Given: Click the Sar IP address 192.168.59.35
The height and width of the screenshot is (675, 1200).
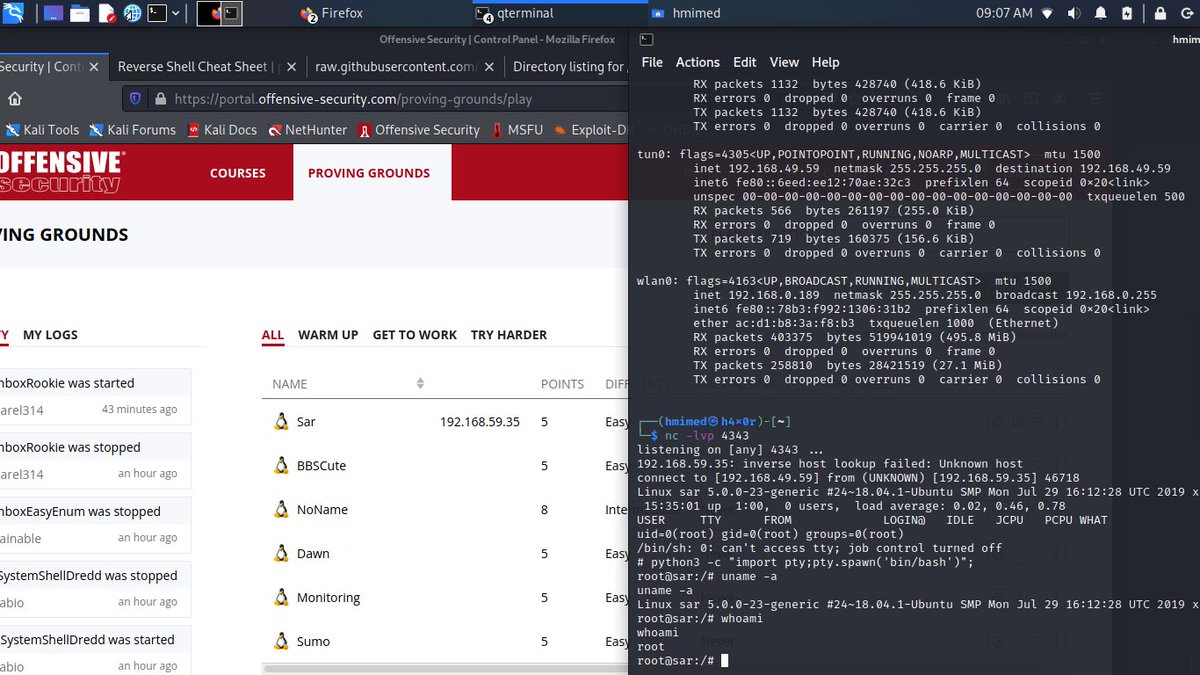Looking at the screenshot, I should [480, 422].
